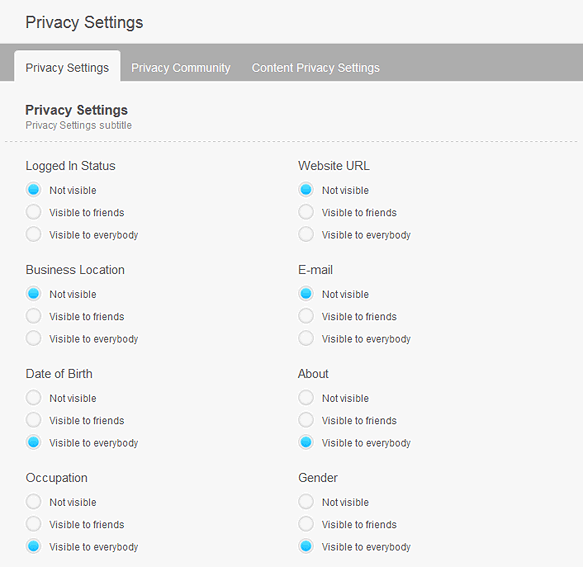The height and width of the screenshot is (567, 583).
Task: Choose Visible to friends for Website URL
Action: click(x=306, y=212)
